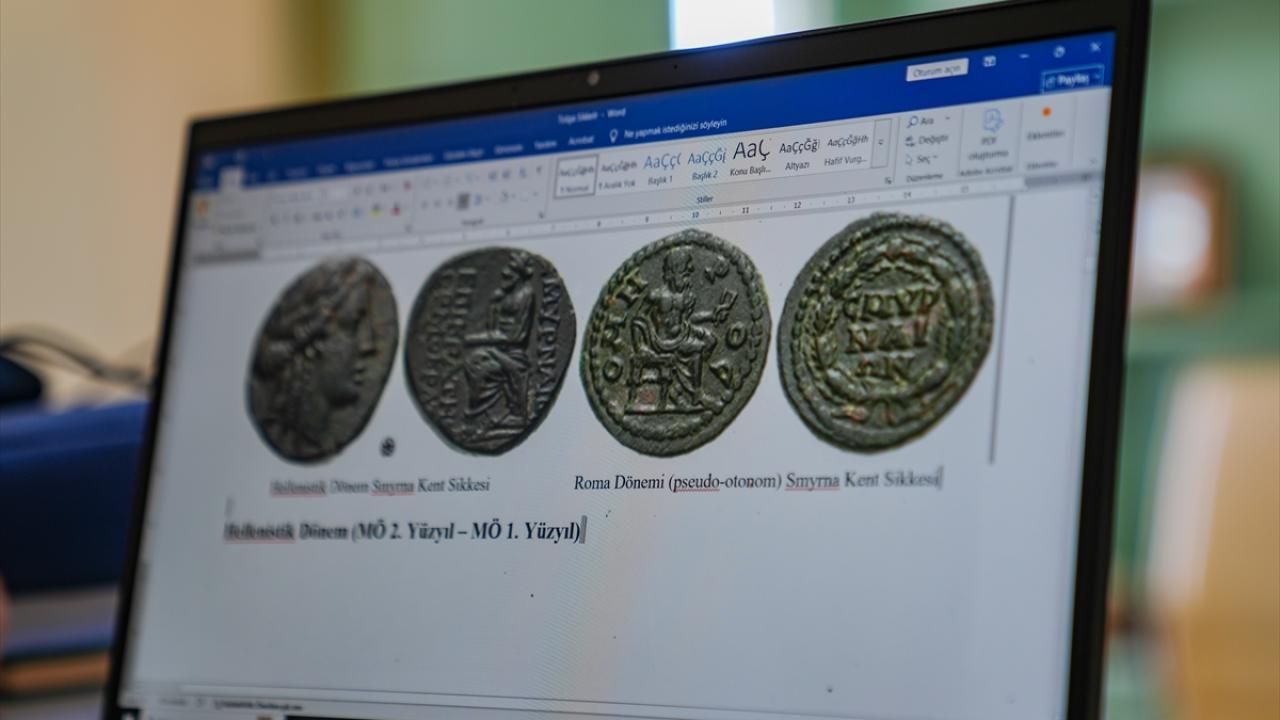The width and height of the screenshot is (1280, 720).
Task: Click the Ara find button
Action: (x=920, y=121)
